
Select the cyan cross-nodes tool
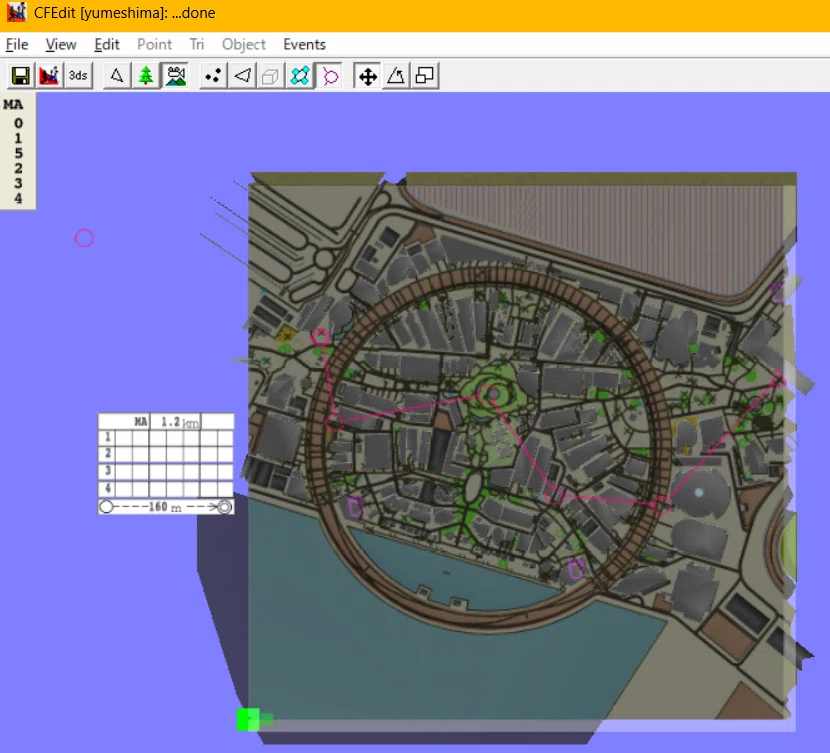[300, 76]
